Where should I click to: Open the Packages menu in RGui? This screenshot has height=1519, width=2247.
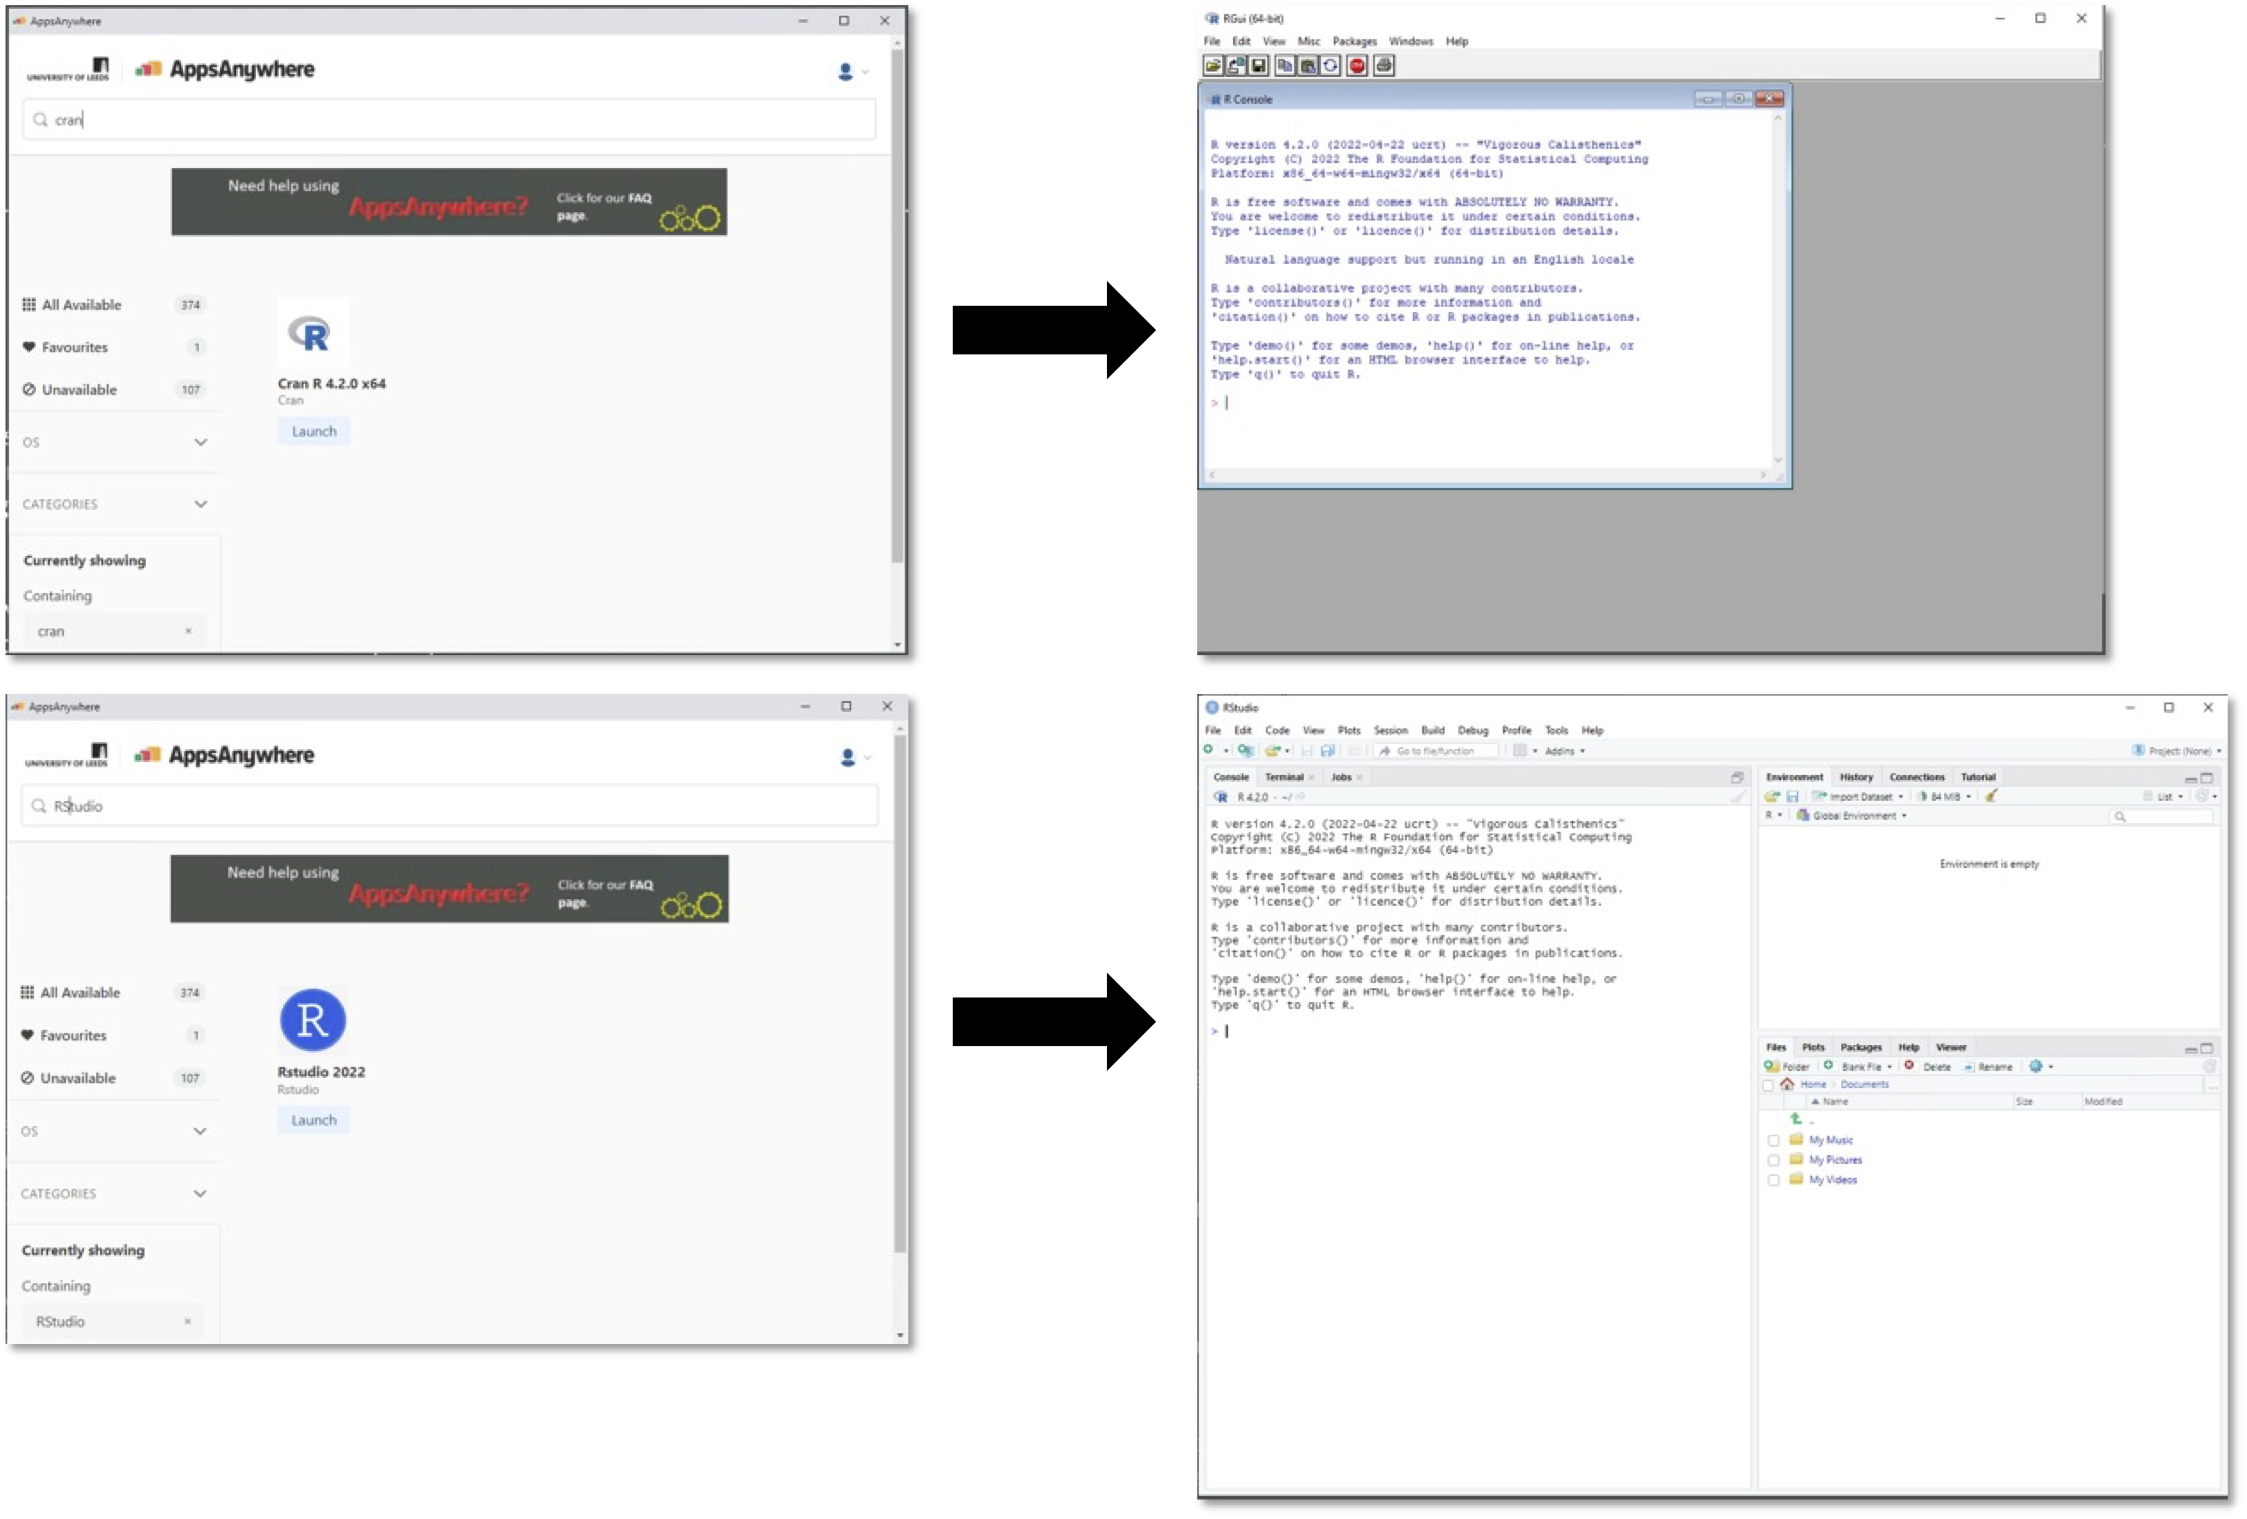tap(1354, 41)
